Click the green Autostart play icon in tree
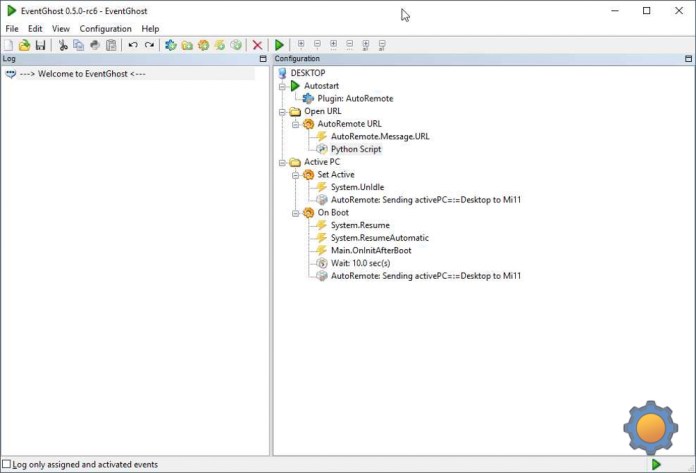 [x=295, y=86]
